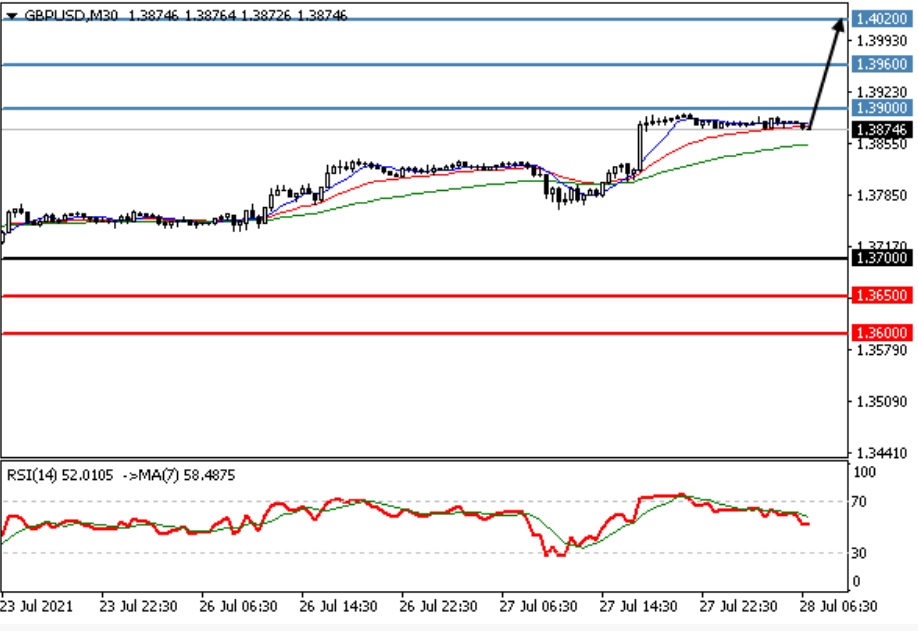The width and height of the screenshot is (918, 631).
Task: Click the 1.35790 price axis value
Action: [882, 350]
